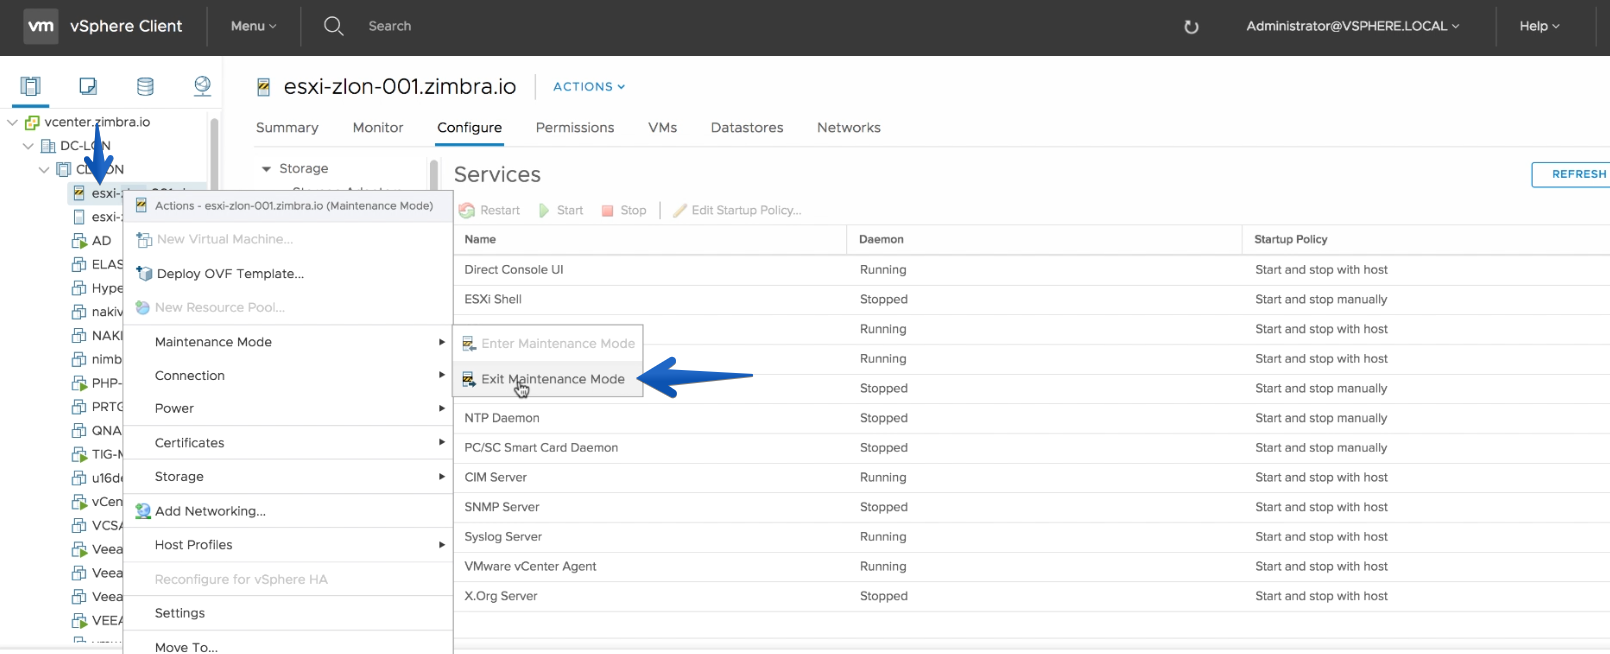Click the AD virtual machine icon
Image resolution: width=1610 pixels, height=654 pixels.
(80, 241)
